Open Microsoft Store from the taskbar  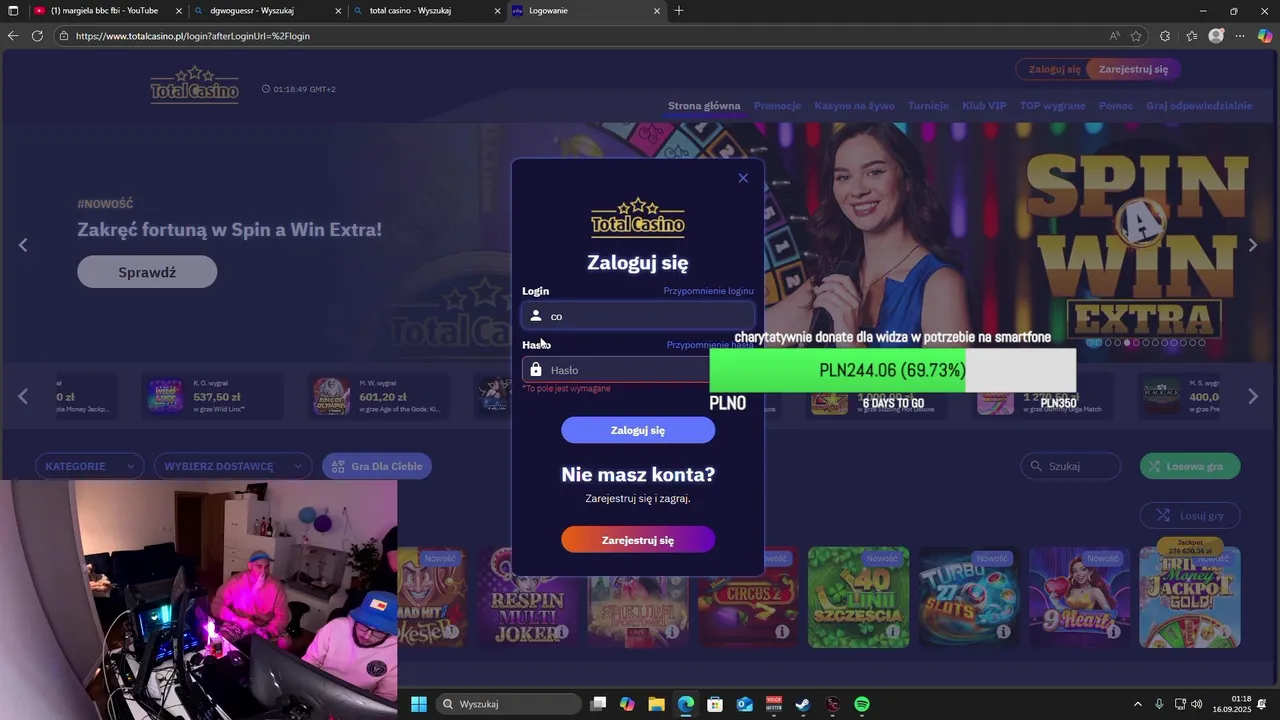[x=715, y=704]
